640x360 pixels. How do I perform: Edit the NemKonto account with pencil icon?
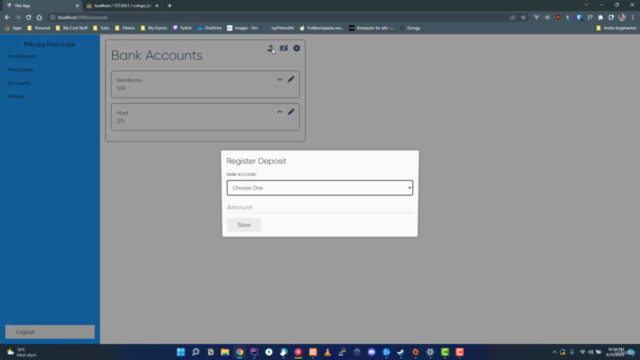pos(291,79)
